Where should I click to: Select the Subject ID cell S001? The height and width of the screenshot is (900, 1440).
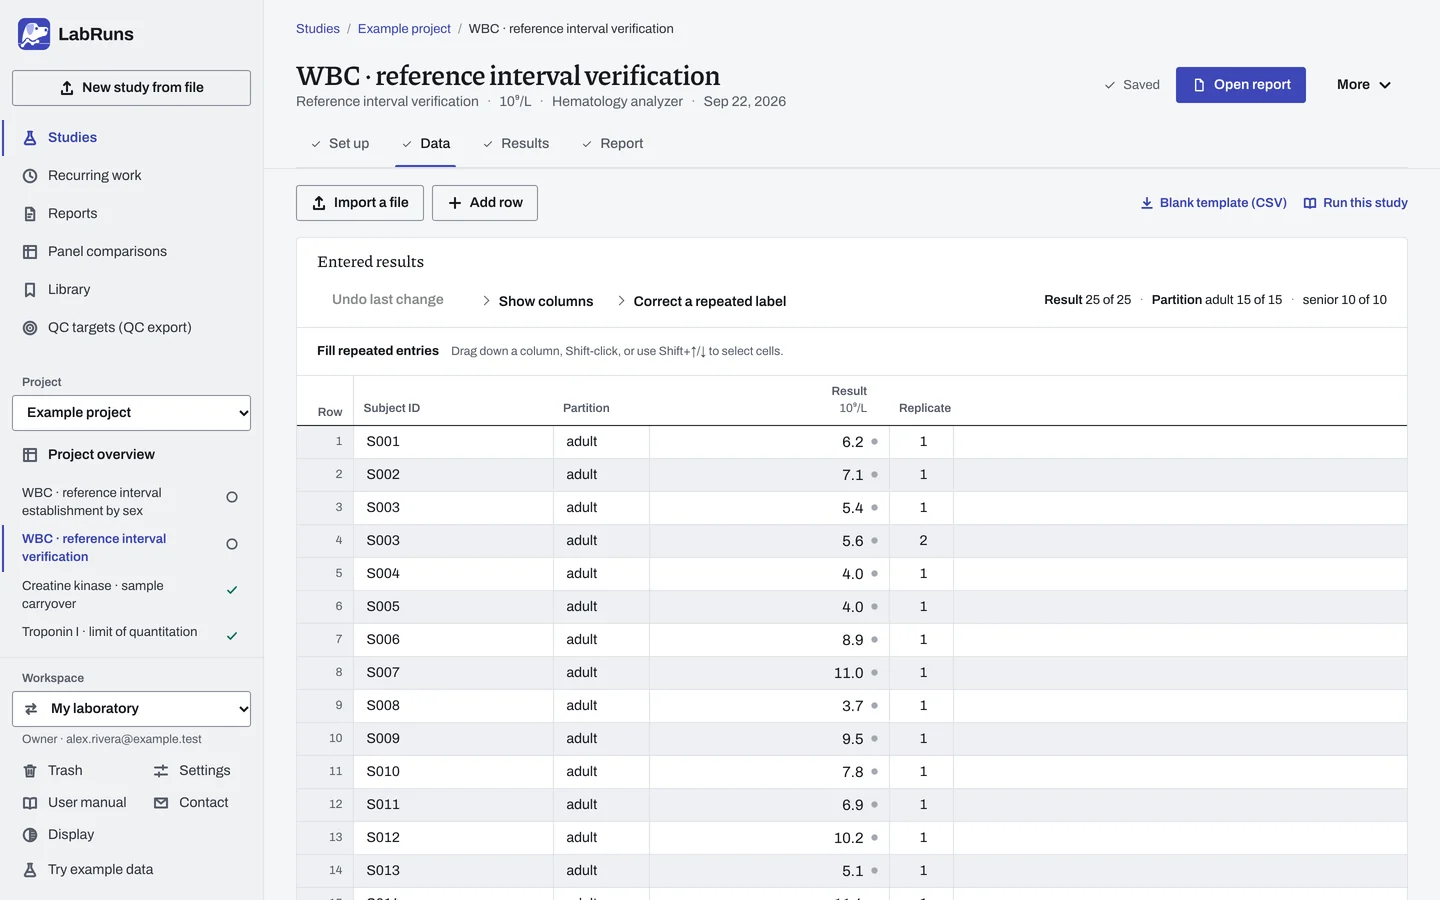[454, 442]
